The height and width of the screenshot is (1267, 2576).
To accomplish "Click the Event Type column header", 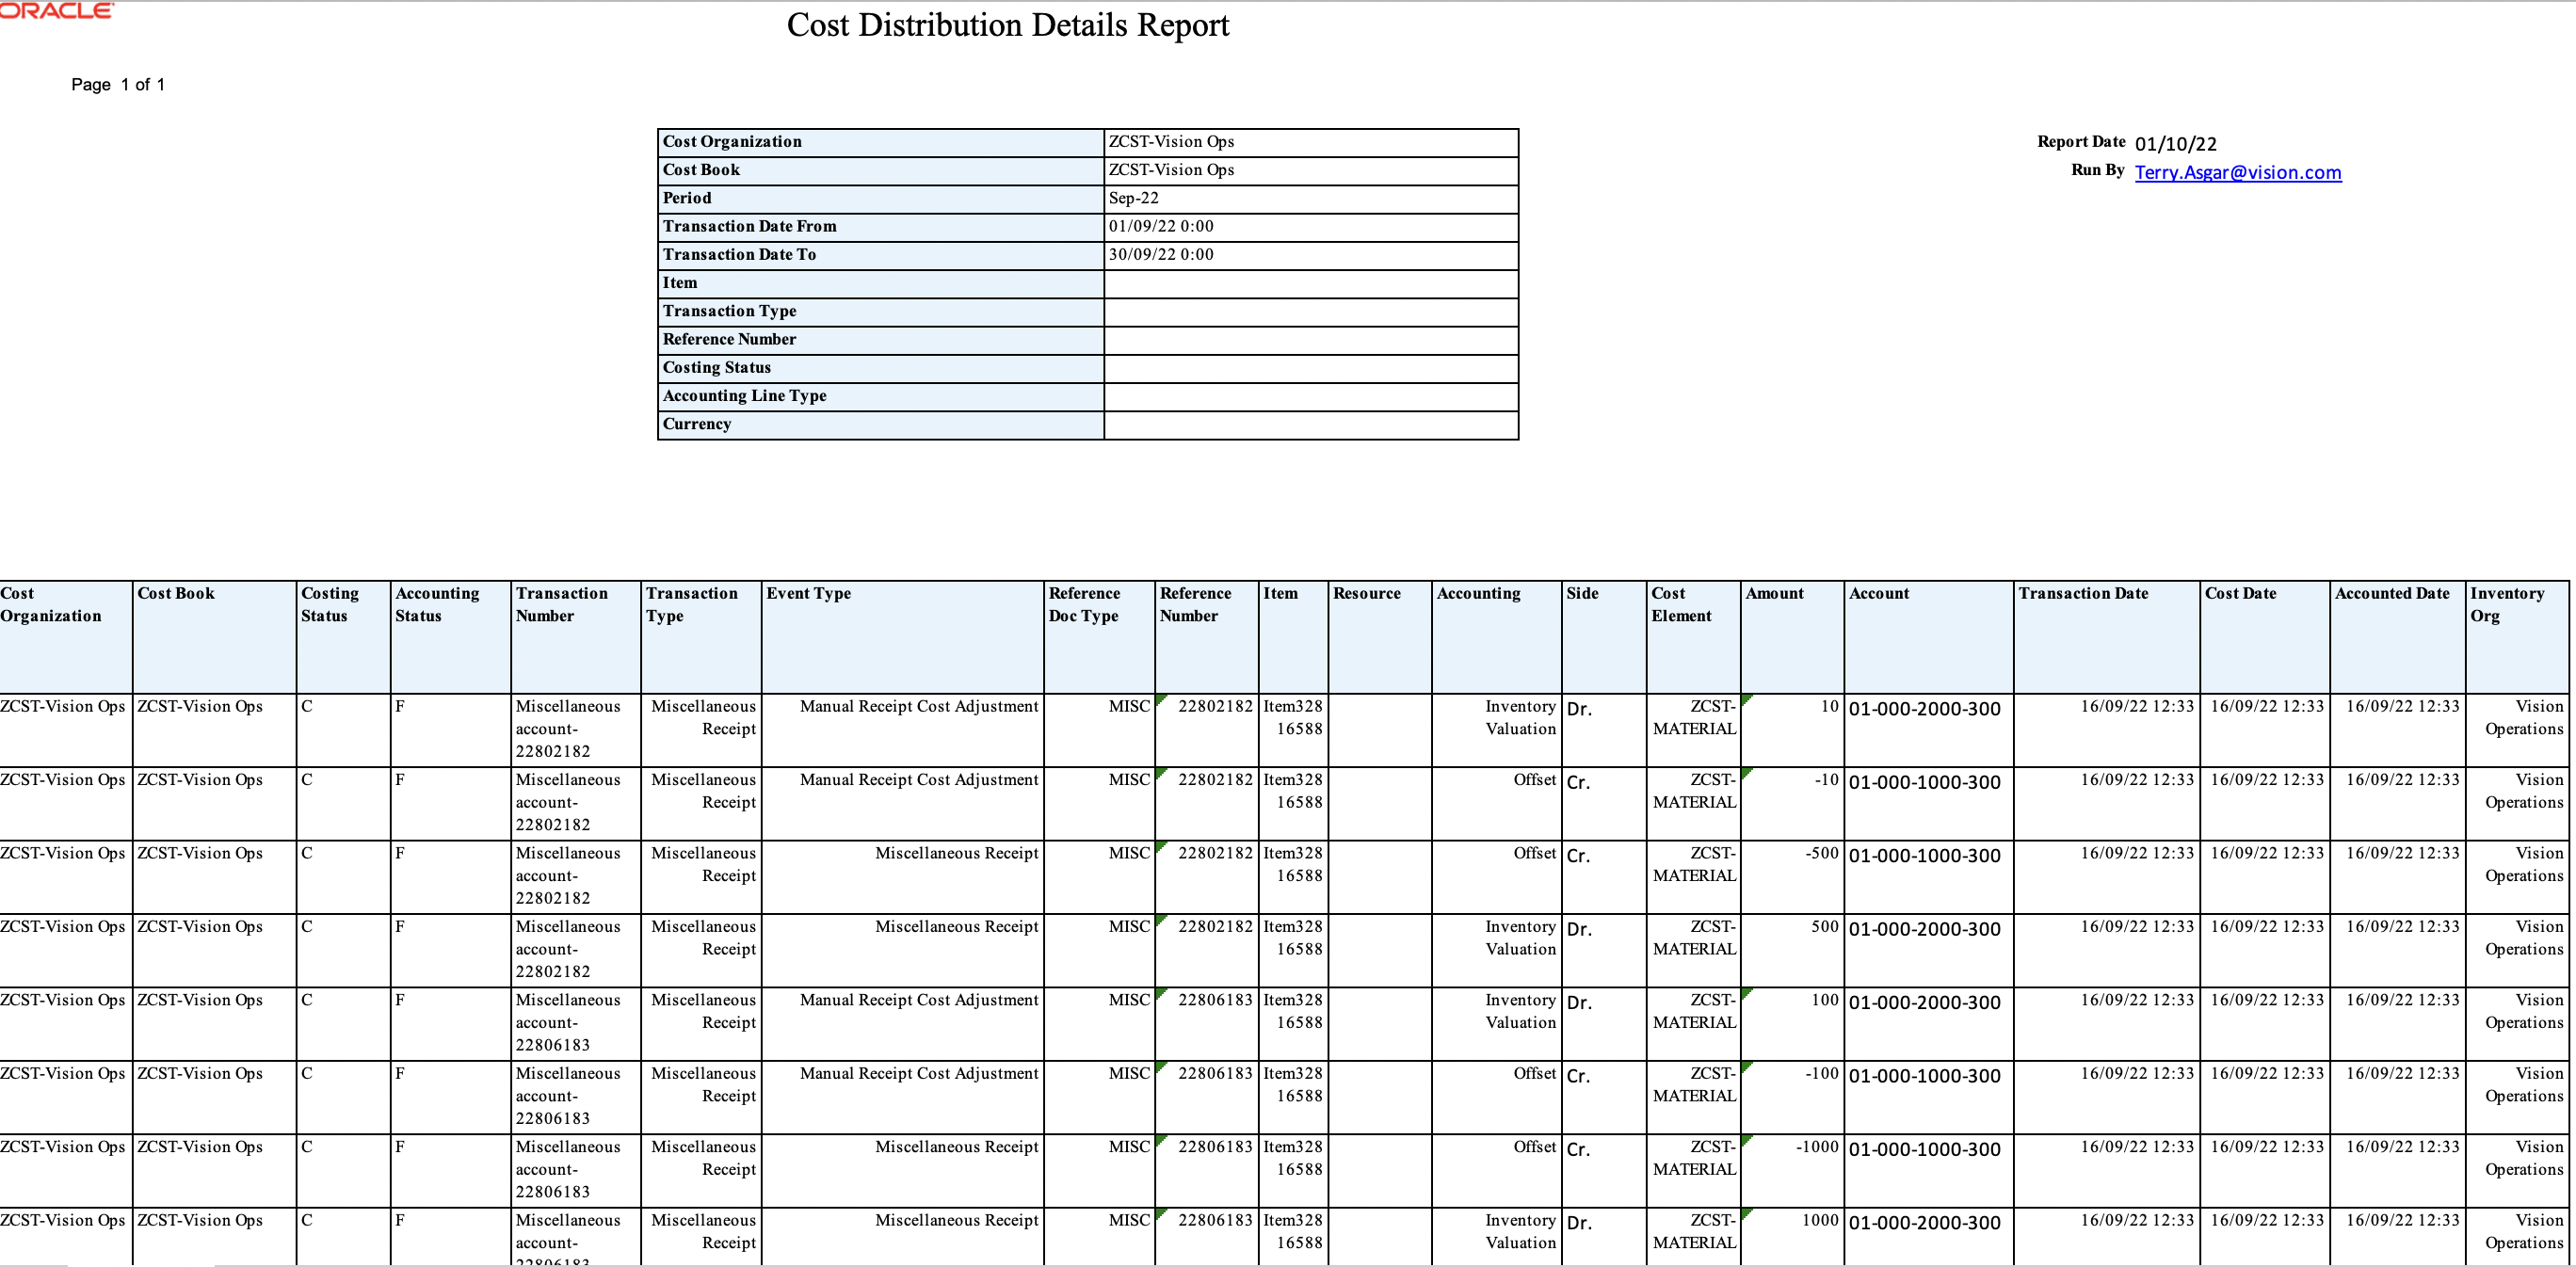I will [x=902, y=637].
